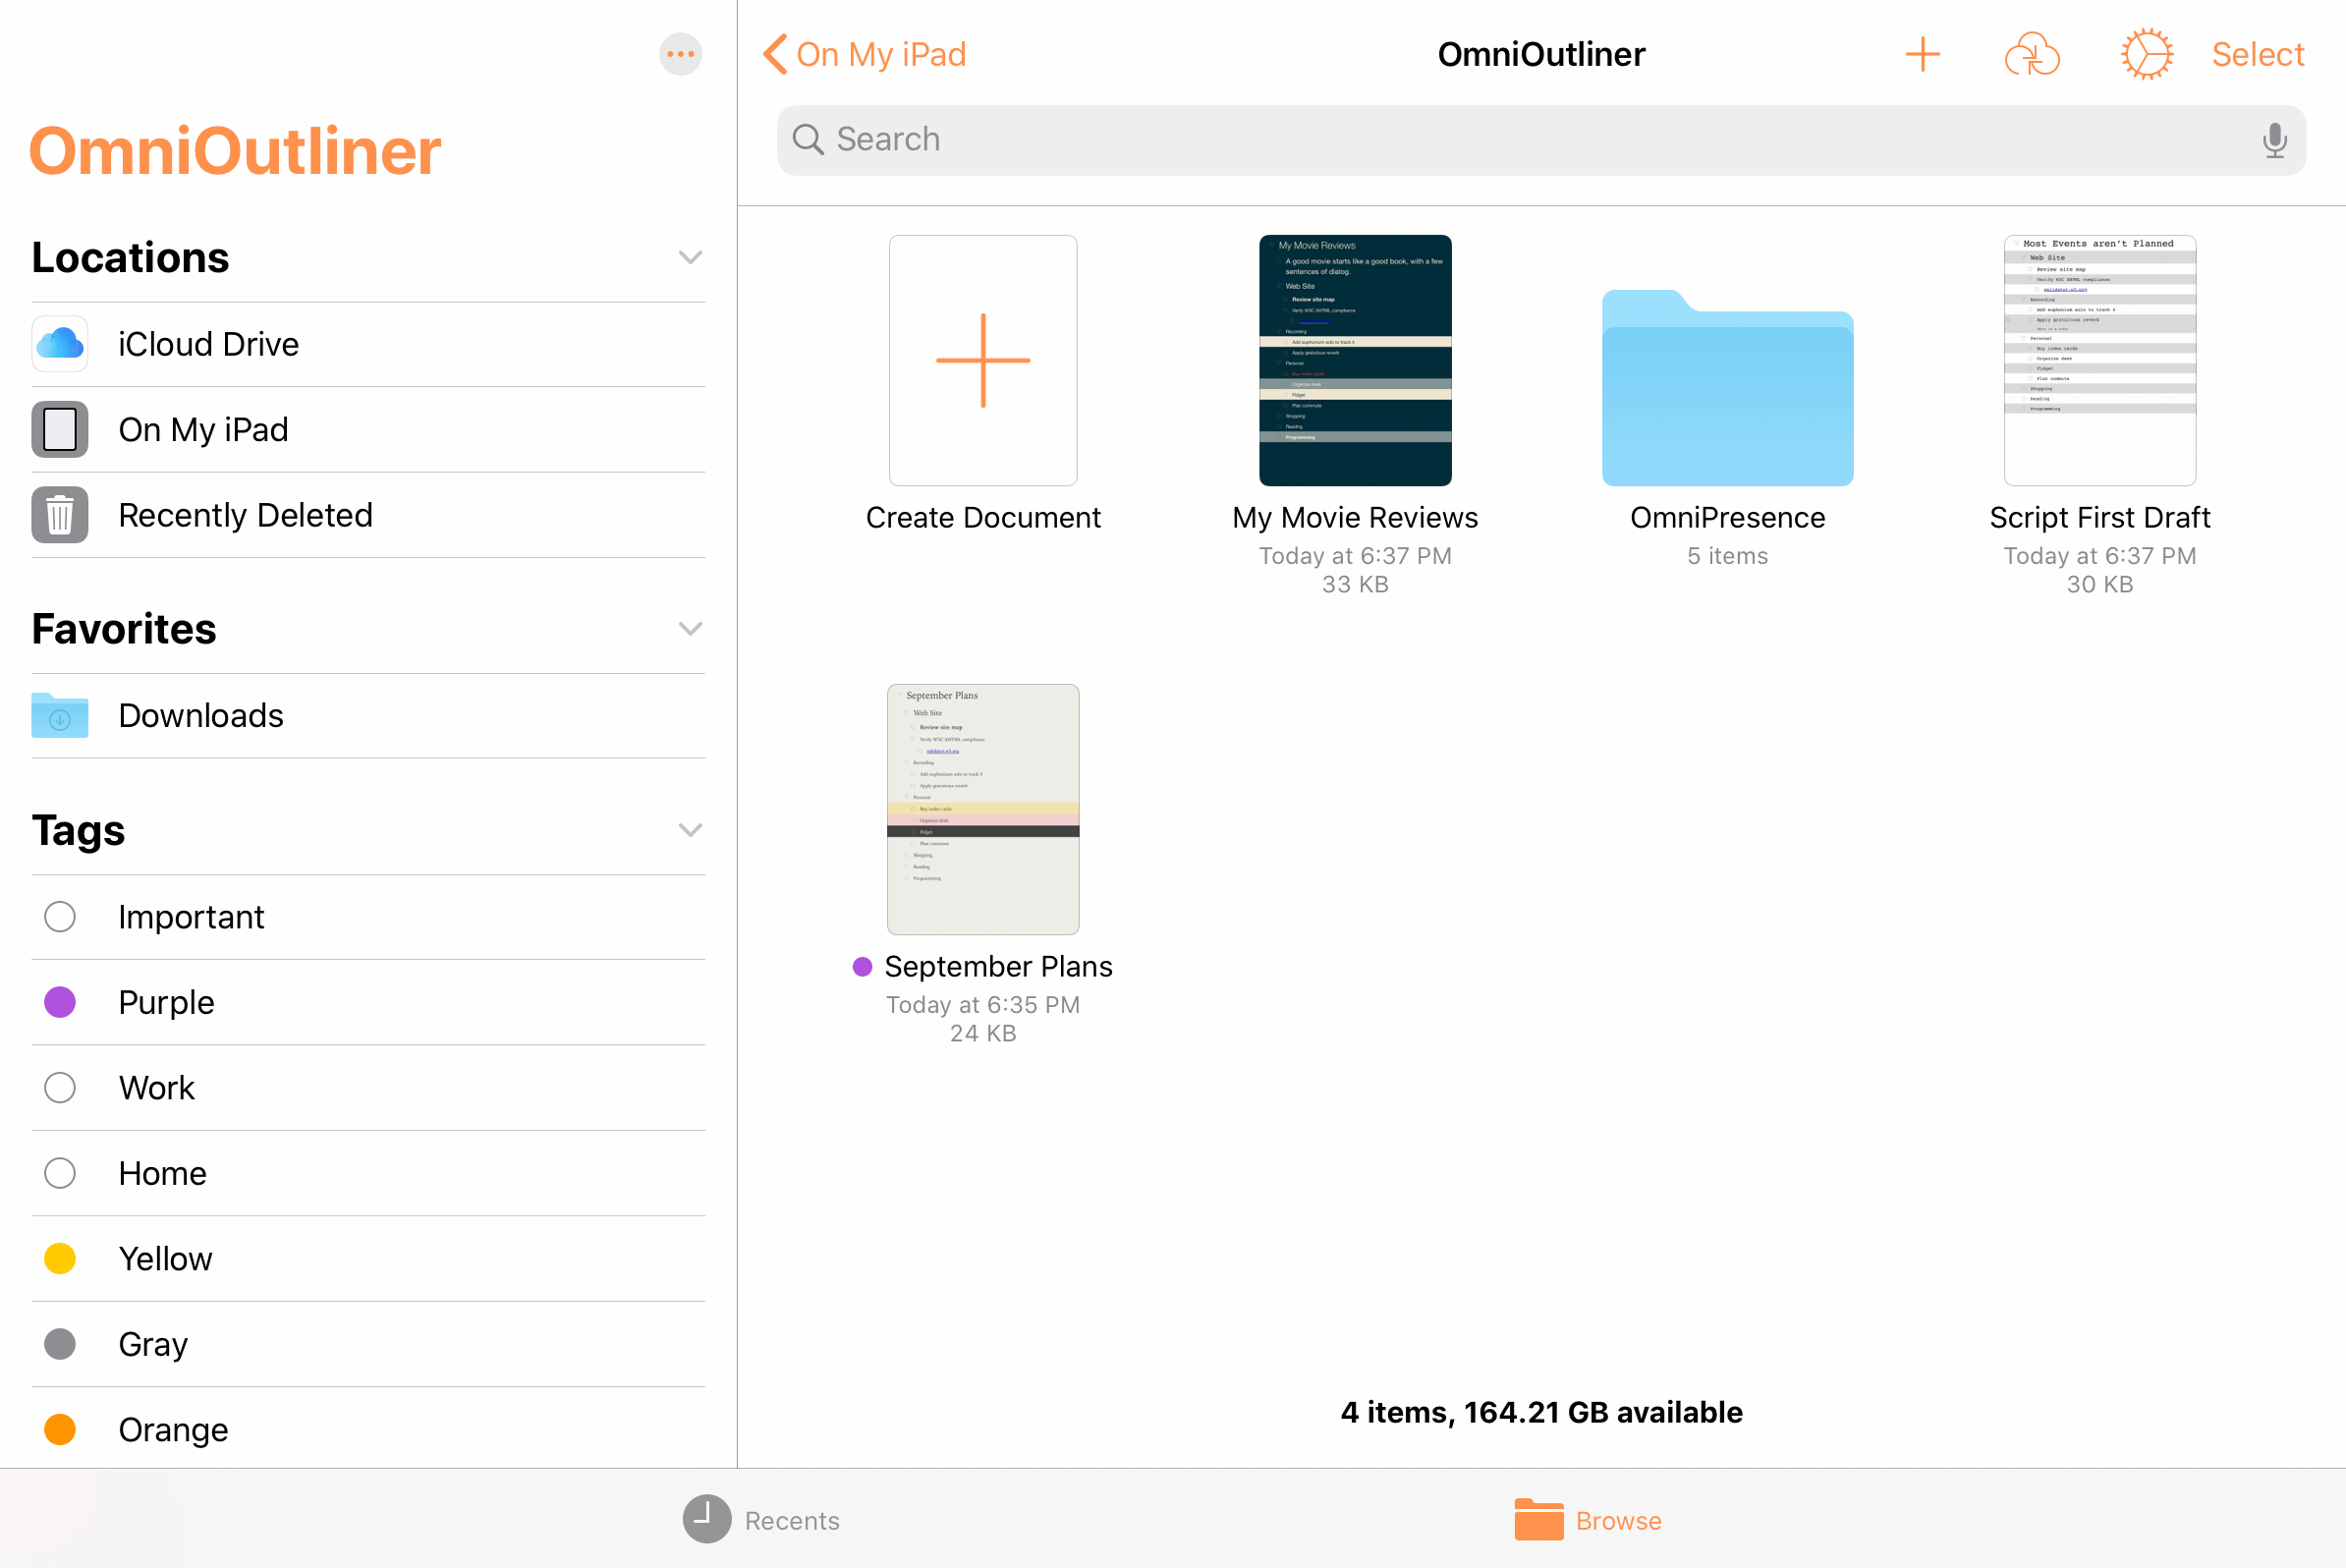Collapse the Locations section
This screenshot has height=1568, width=2346.
[x=690, y=259]
